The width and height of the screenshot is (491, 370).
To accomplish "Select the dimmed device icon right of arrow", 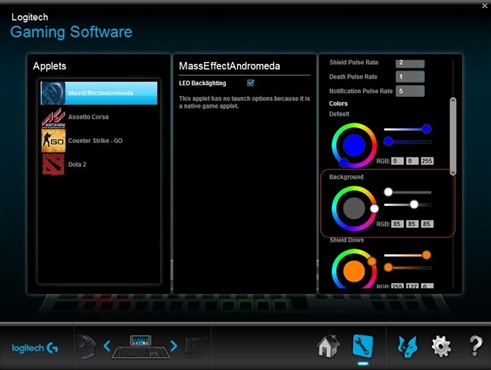I will coord(196,347).
